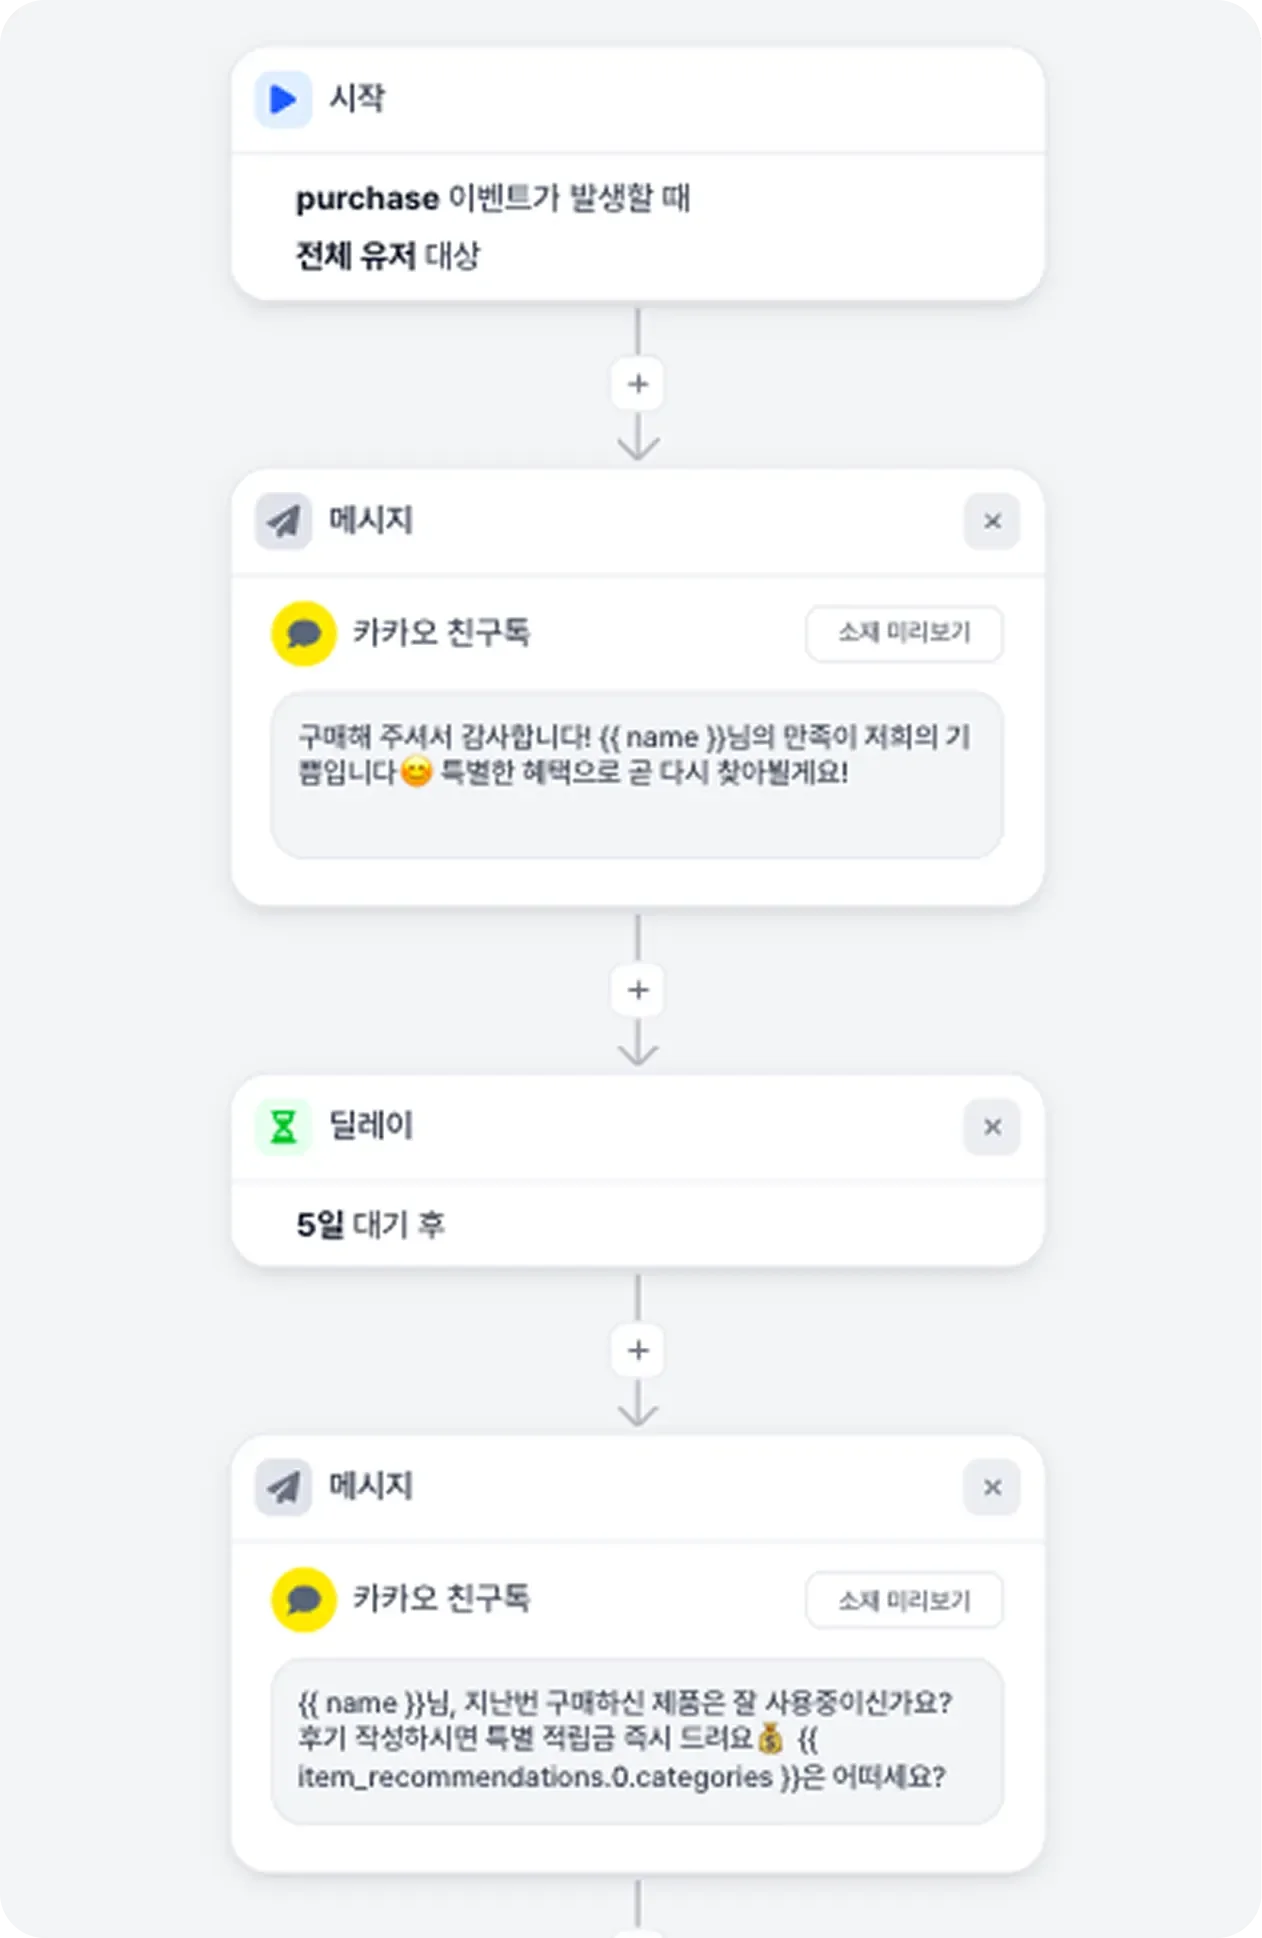Click the paper plane icon of first 메시지 node
1262x1938 pixels.
point(283,521)
